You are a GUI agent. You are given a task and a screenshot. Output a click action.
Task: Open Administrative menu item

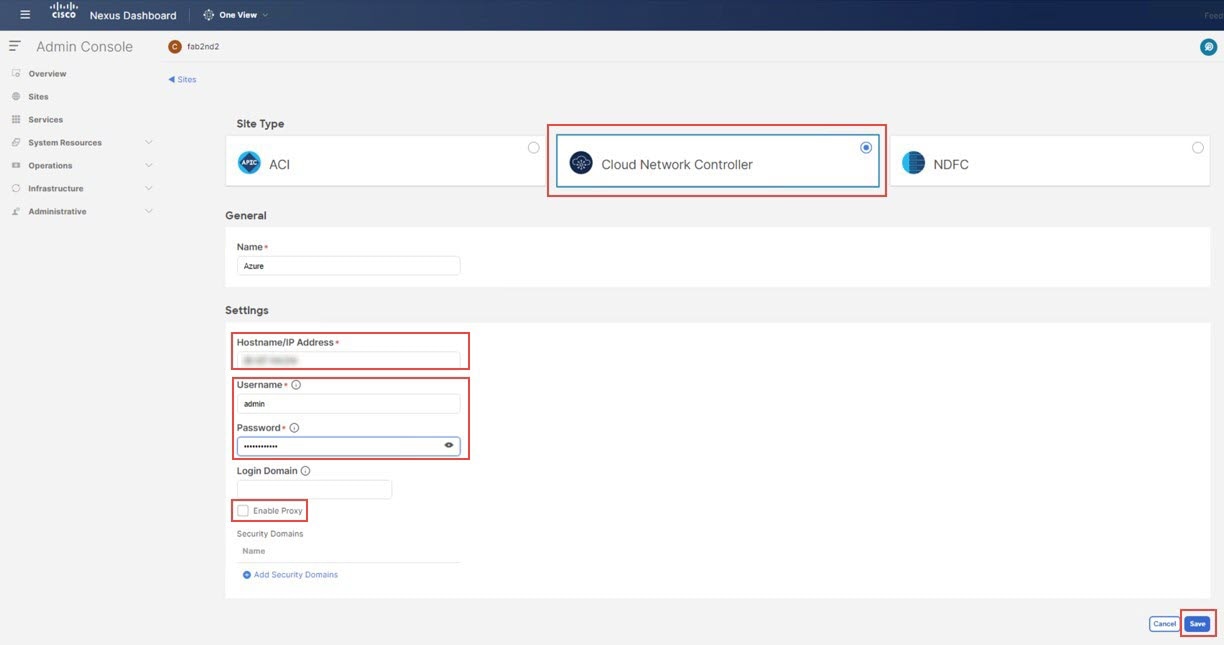pyautogui.click(x=57, y=212)
